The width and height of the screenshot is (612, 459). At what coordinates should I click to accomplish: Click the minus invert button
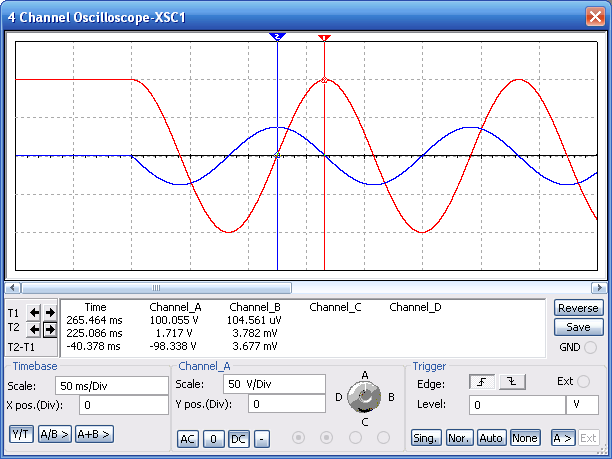click(x=262, y=439)
